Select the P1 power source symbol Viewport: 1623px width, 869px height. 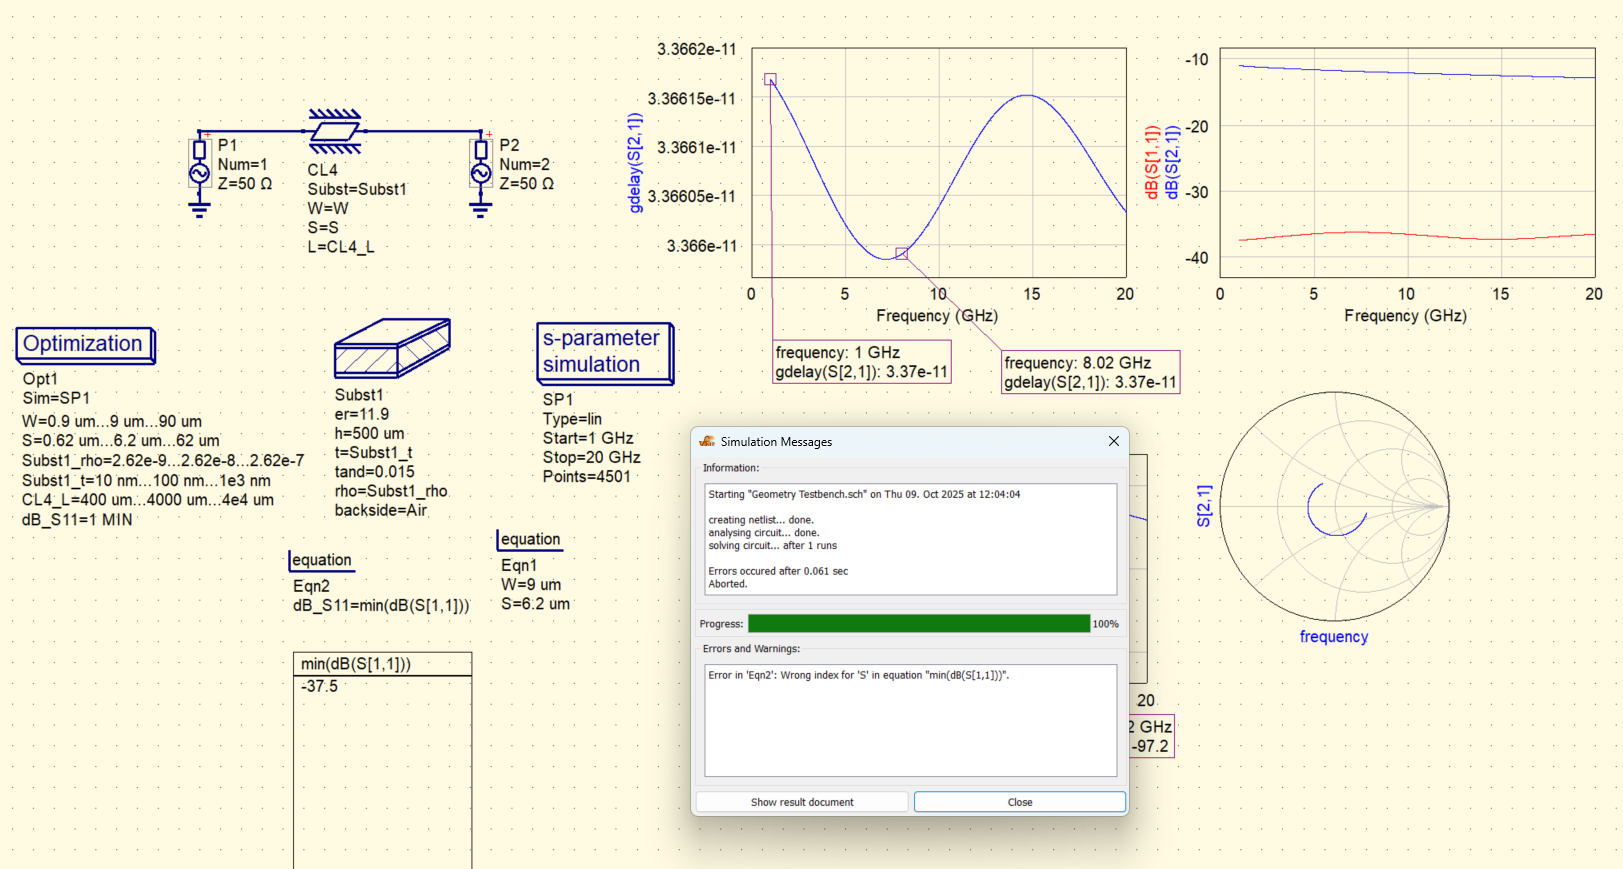(x=199, y=172)
